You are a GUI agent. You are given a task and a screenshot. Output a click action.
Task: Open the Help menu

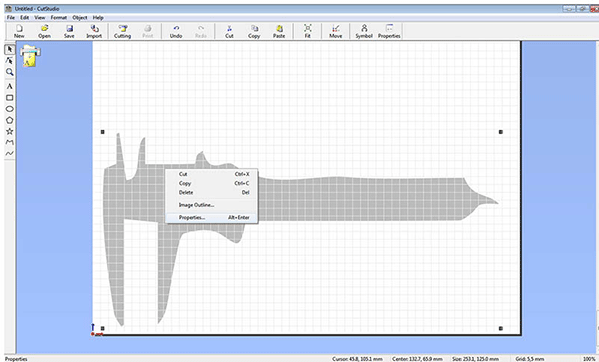[98, 18]
